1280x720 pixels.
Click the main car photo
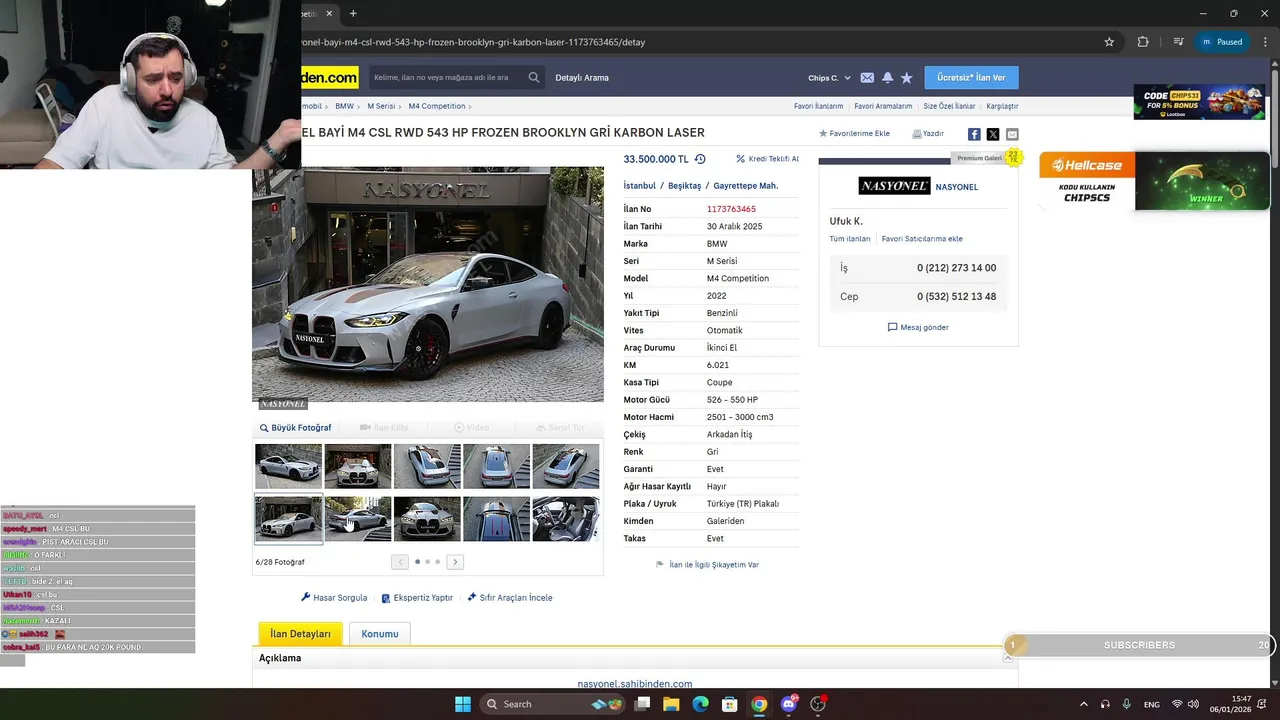coord(428,284)
